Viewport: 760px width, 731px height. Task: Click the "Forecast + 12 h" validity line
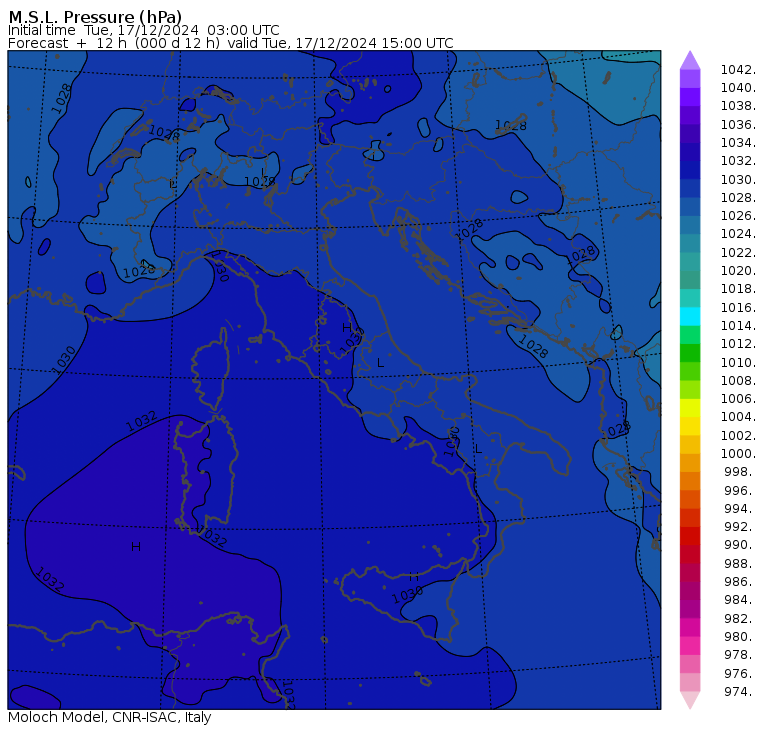[x=231, y=43]
